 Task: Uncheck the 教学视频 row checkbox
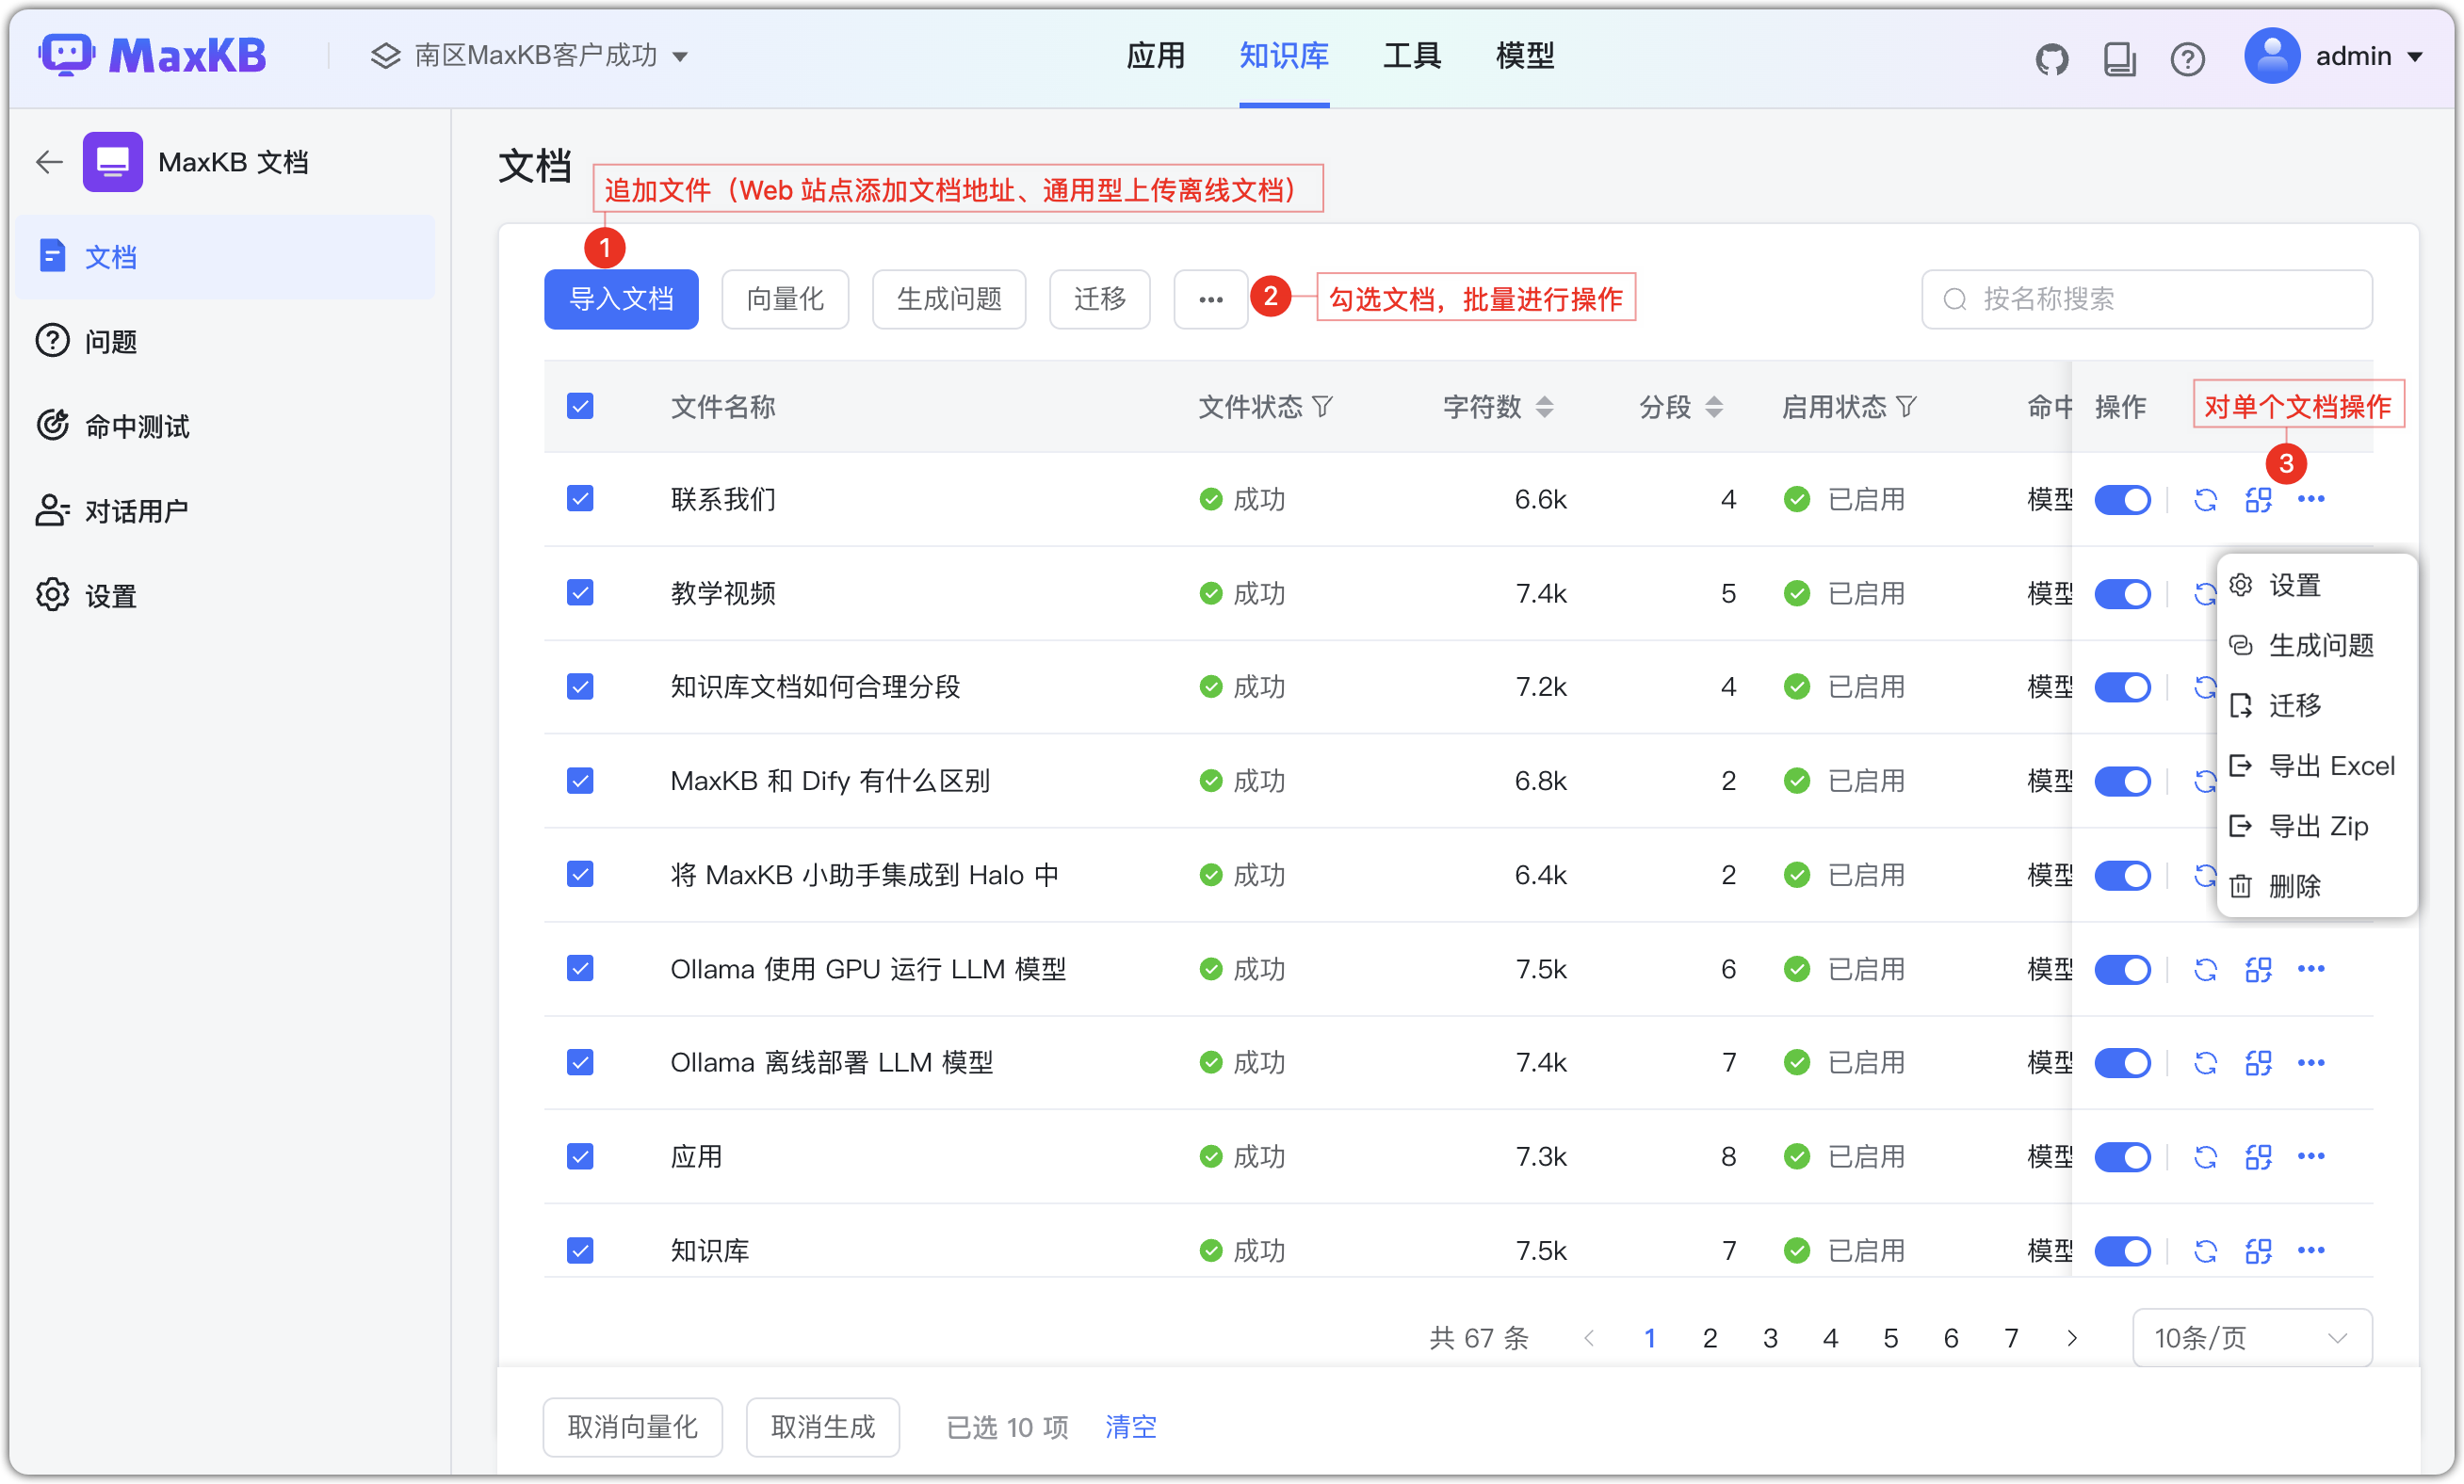click(x=580, y=592)
